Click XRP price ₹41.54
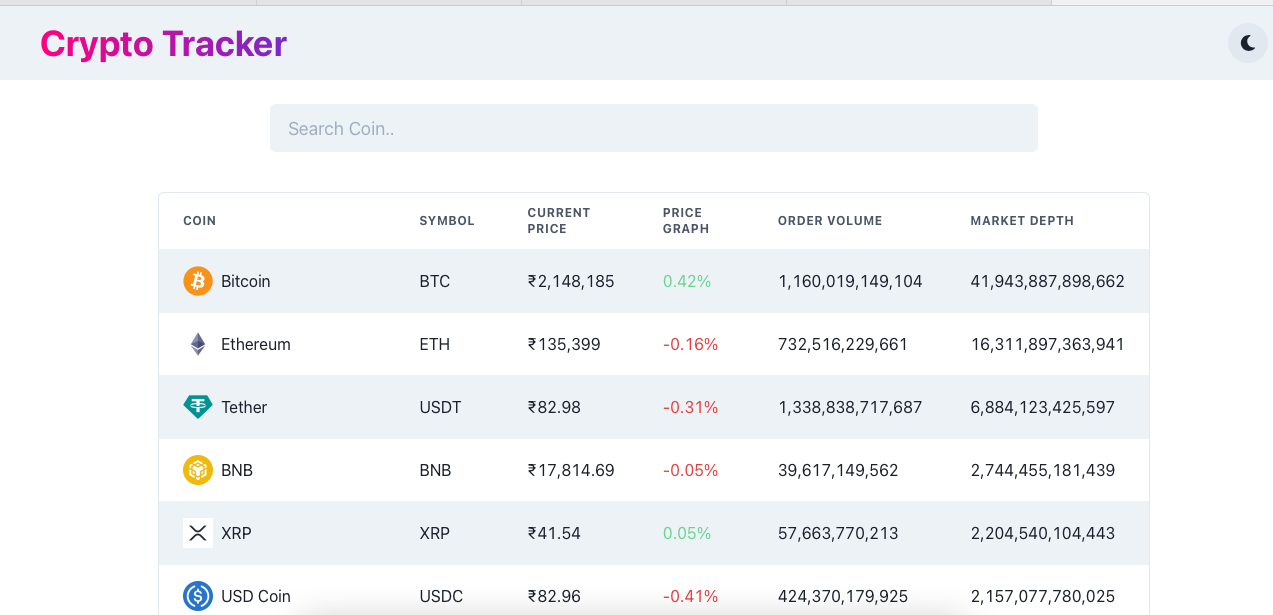This screenshot has width=1273, height=615. pos(554,533)
